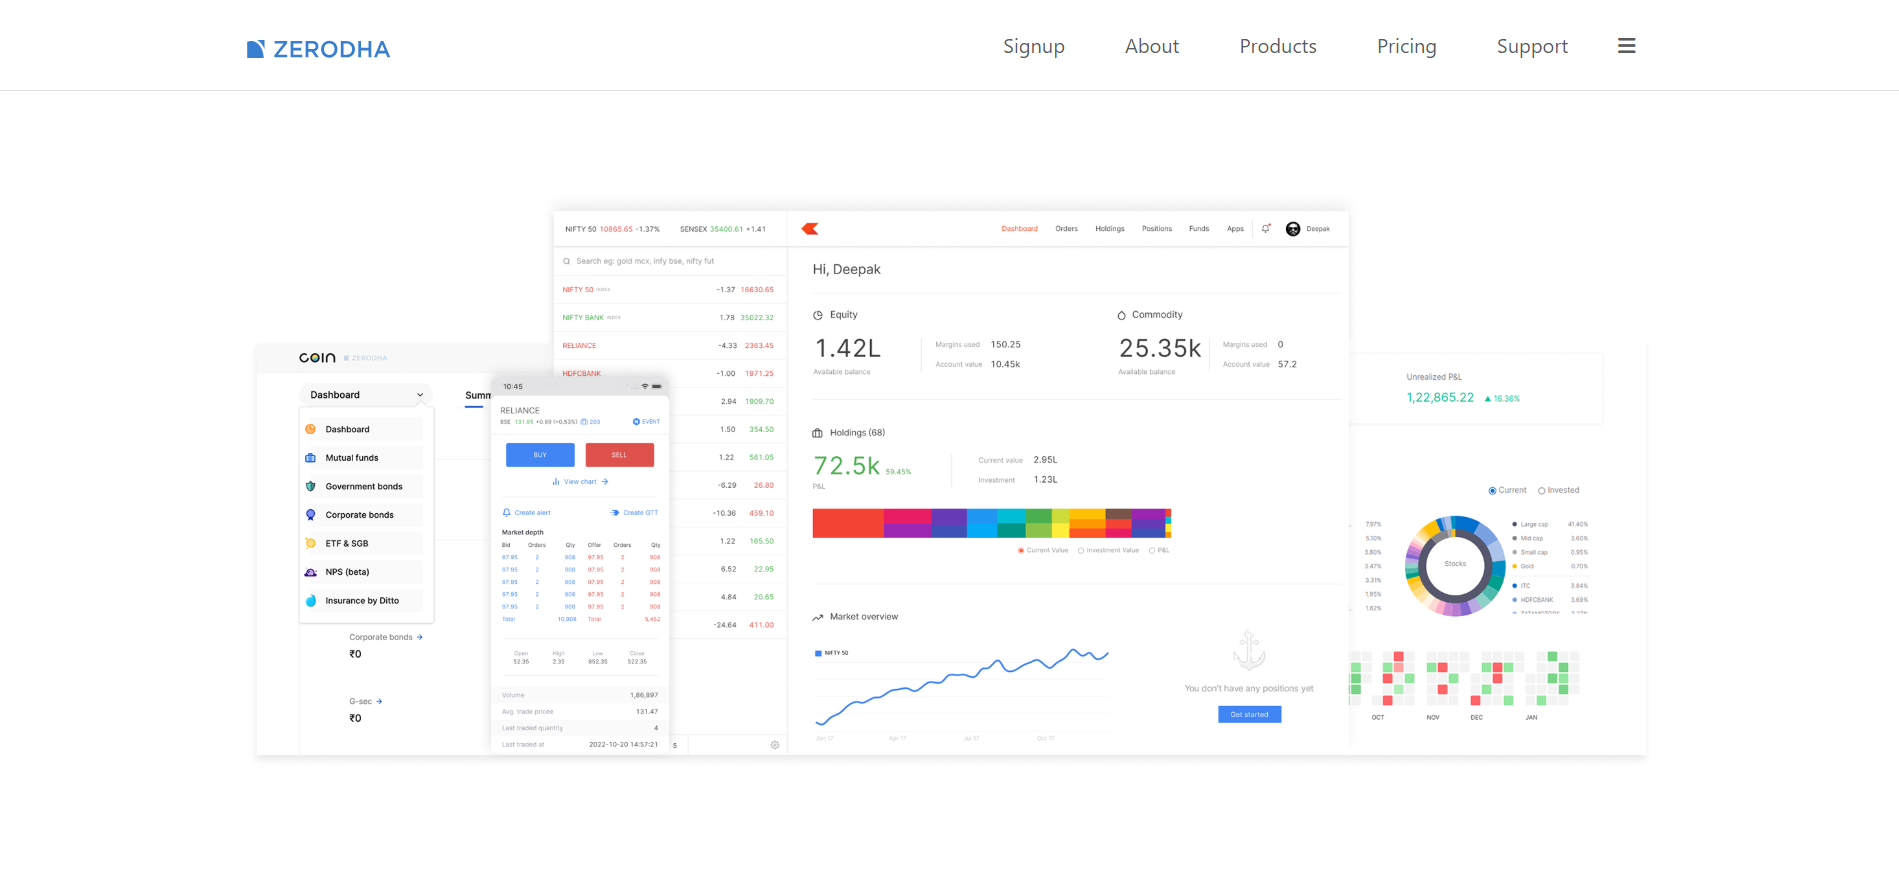Click the NIFTY 50 line chart

(962, 686)
